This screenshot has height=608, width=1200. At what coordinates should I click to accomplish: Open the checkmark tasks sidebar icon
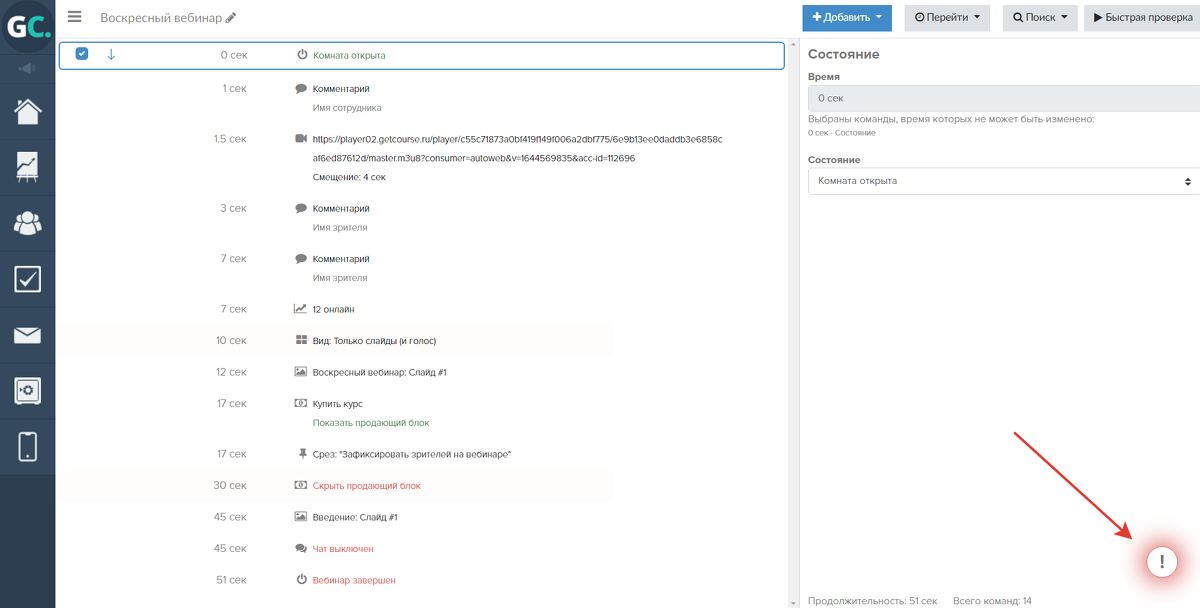point(28,279)
